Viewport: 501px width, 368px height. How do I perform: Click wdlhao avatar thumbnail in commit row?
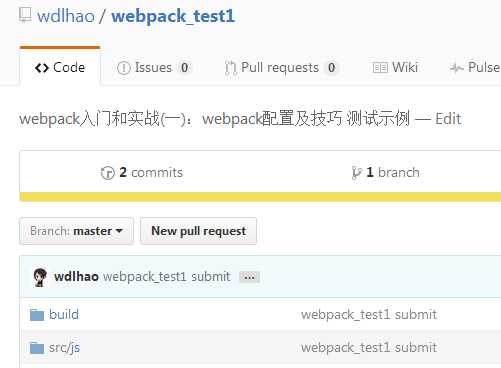click(x=40, y=277)
